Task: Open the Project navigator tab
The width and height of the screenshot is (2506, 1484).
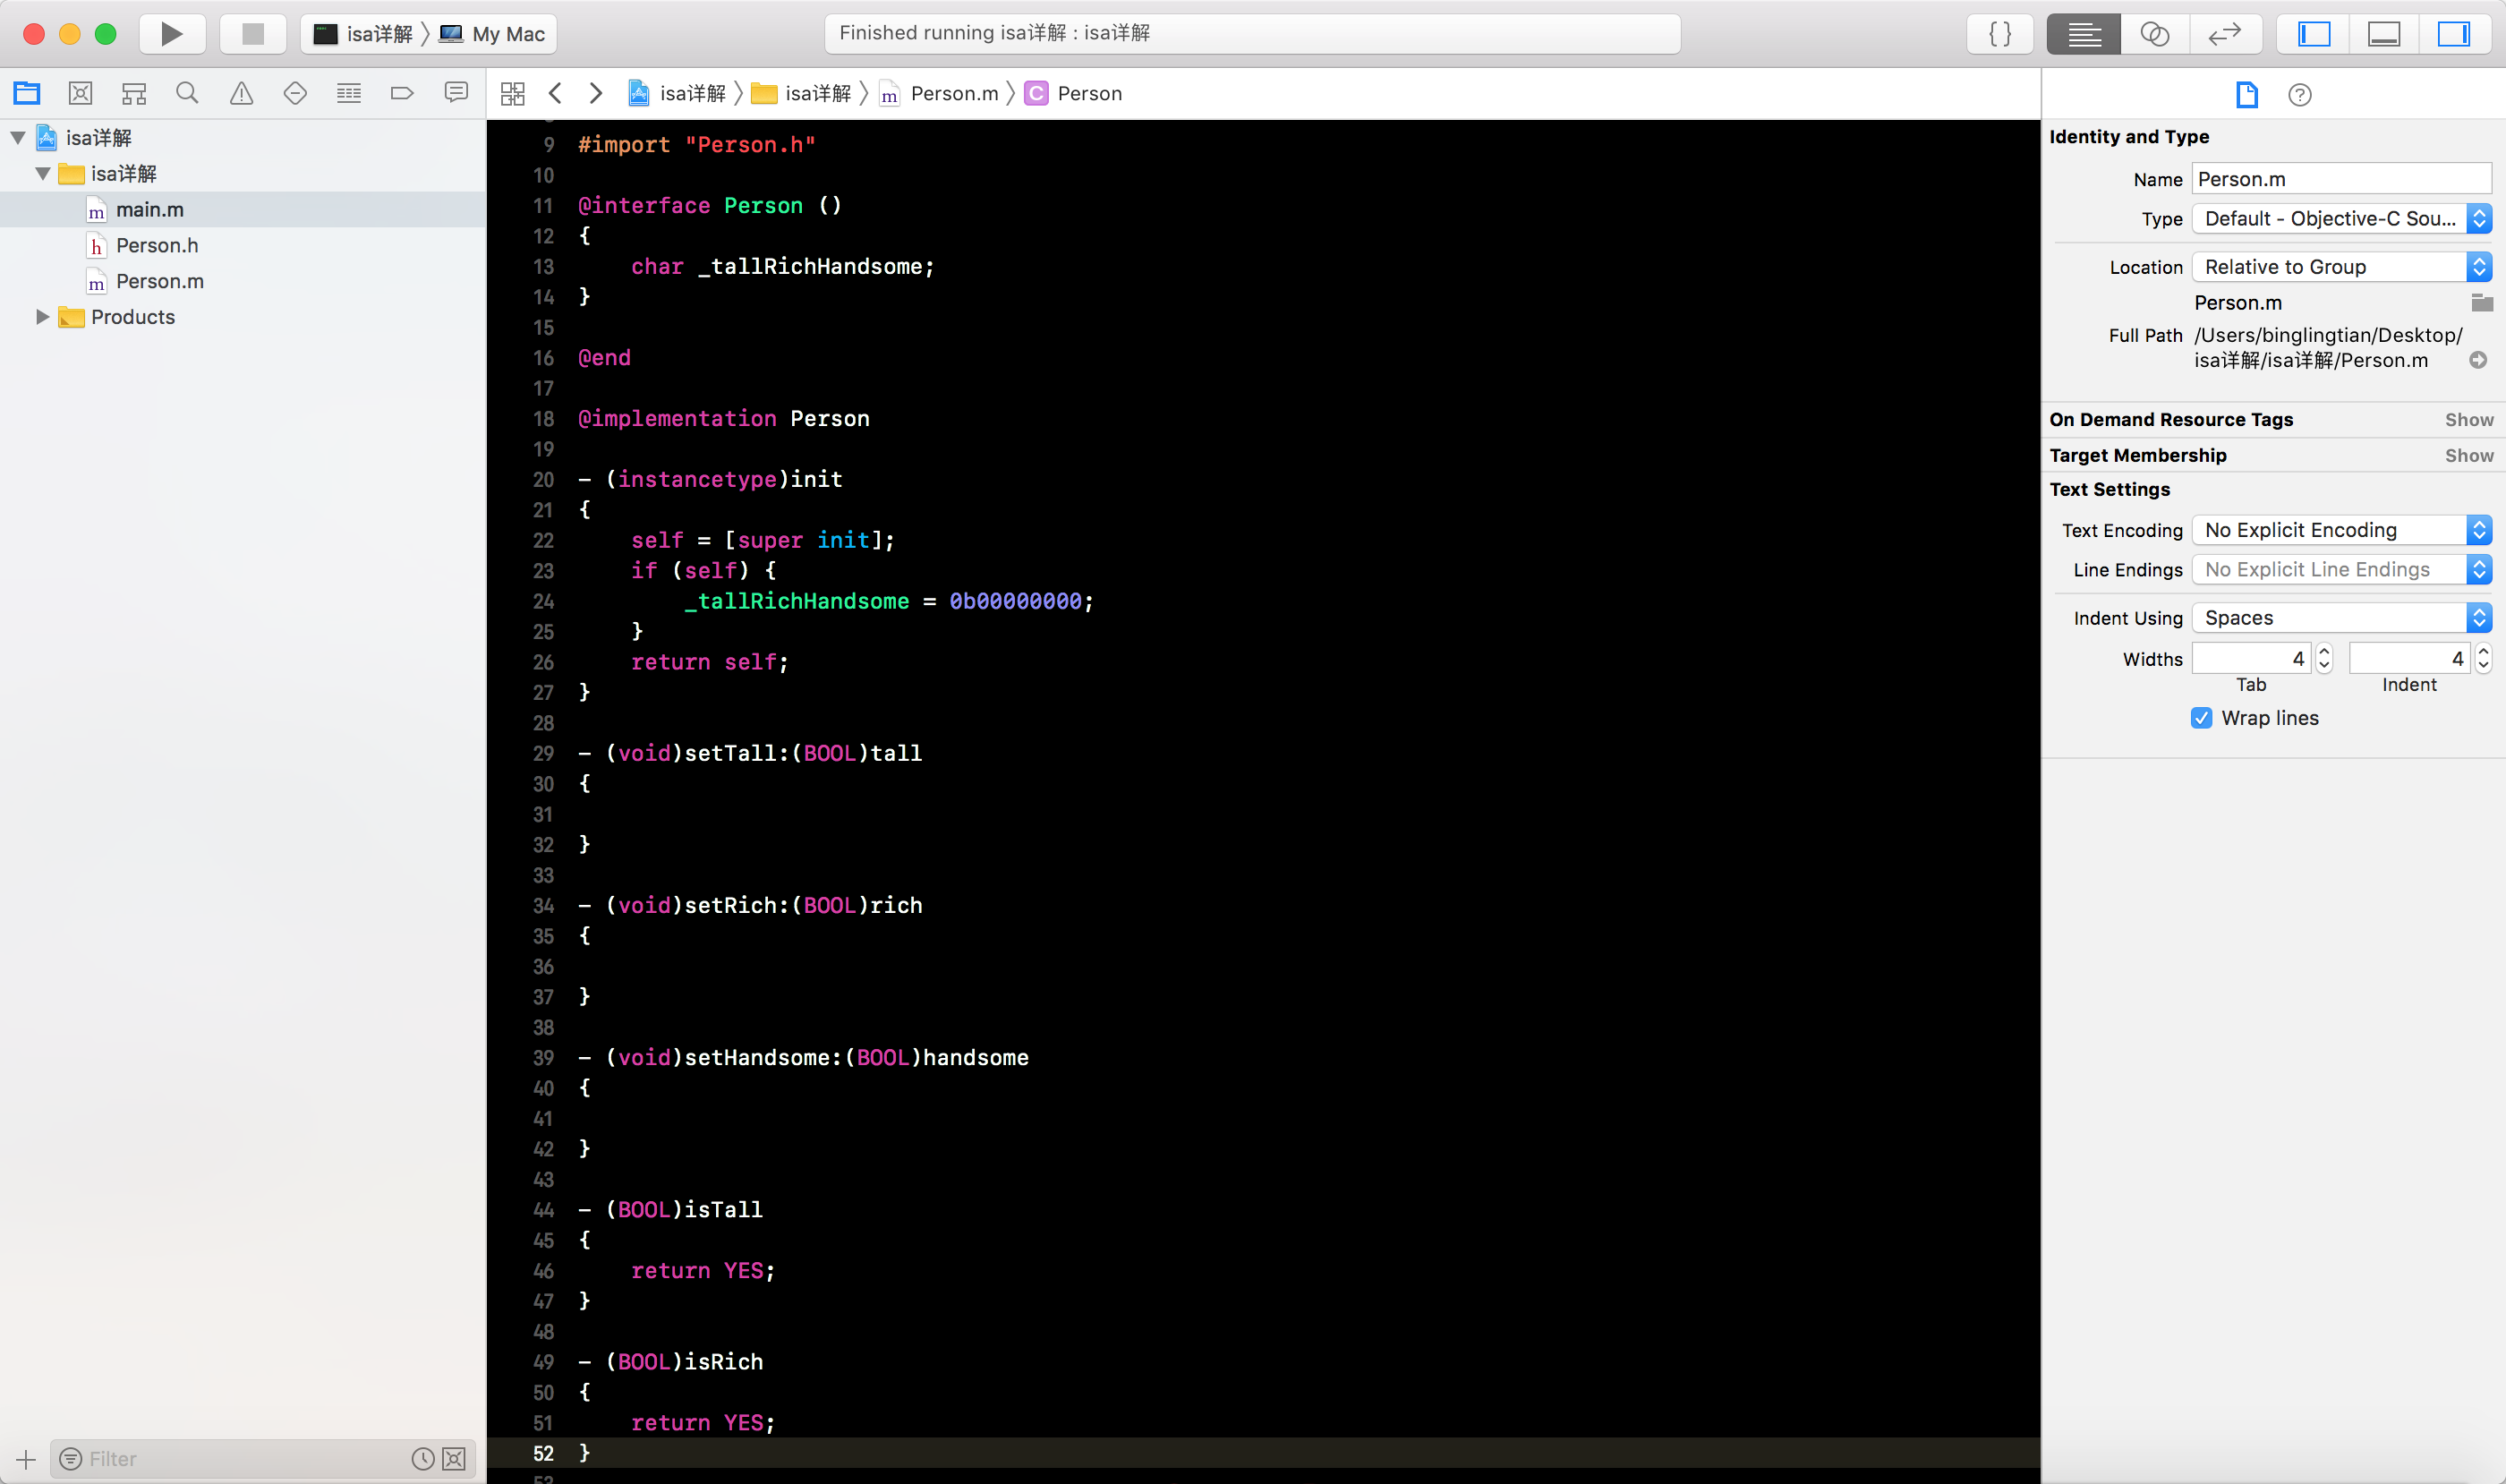Action: click(27, 93)
